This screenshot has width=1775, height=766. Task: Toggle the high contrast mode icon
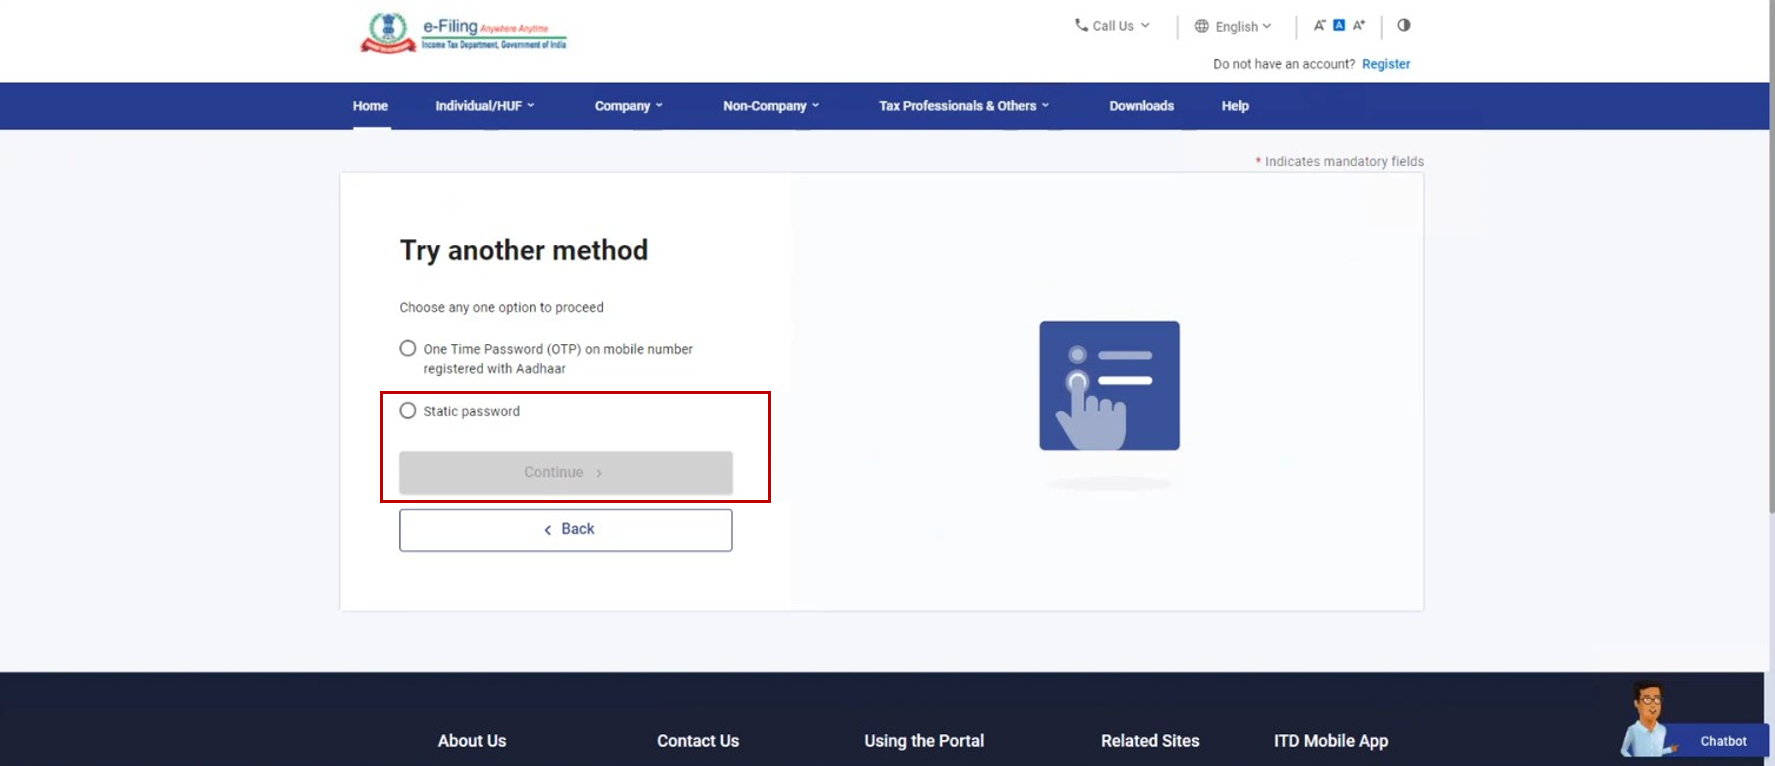coord(1404,26)
